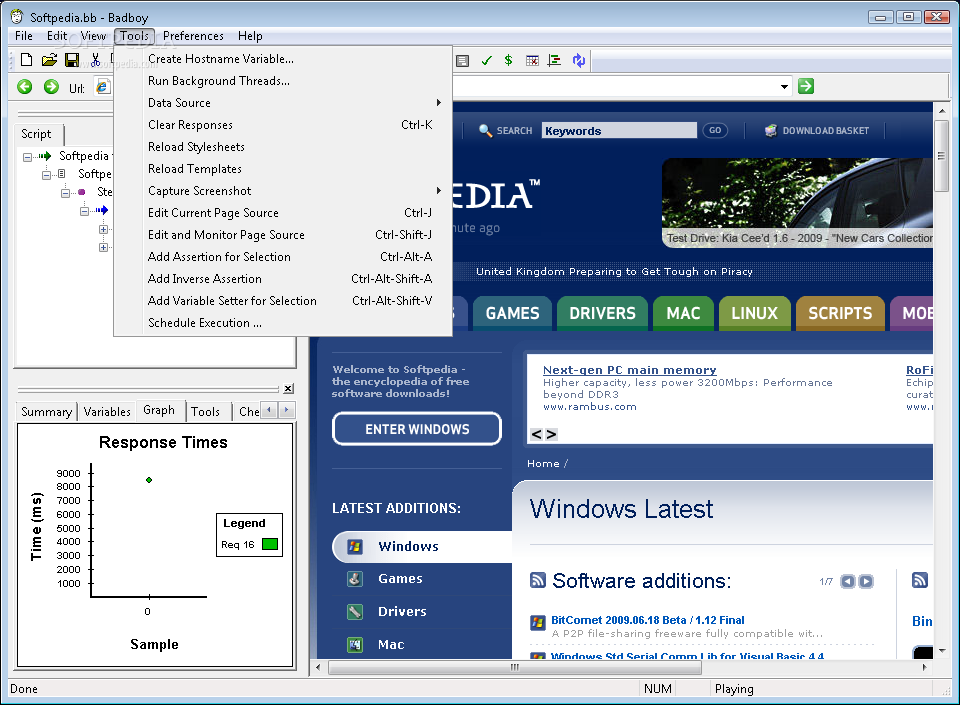Open the File menu
This screenshot has height=705, width=960.
(24, 36)
